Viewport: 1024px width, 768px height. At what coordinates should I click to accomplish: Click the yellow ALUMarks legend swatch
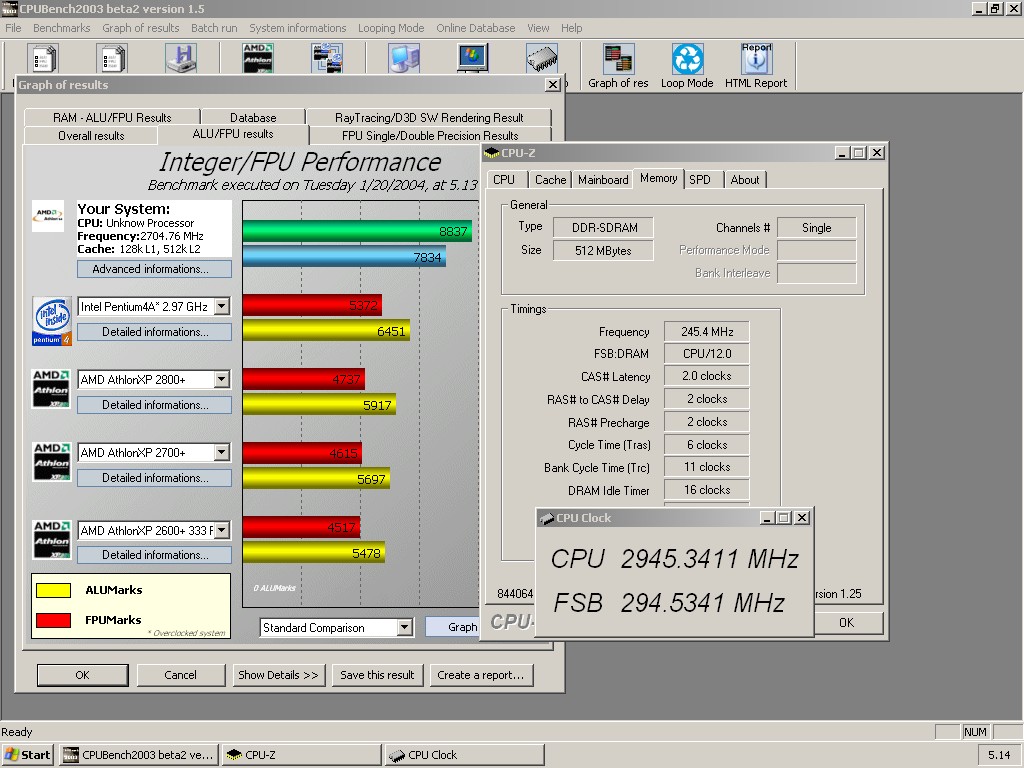pos(54,590)
